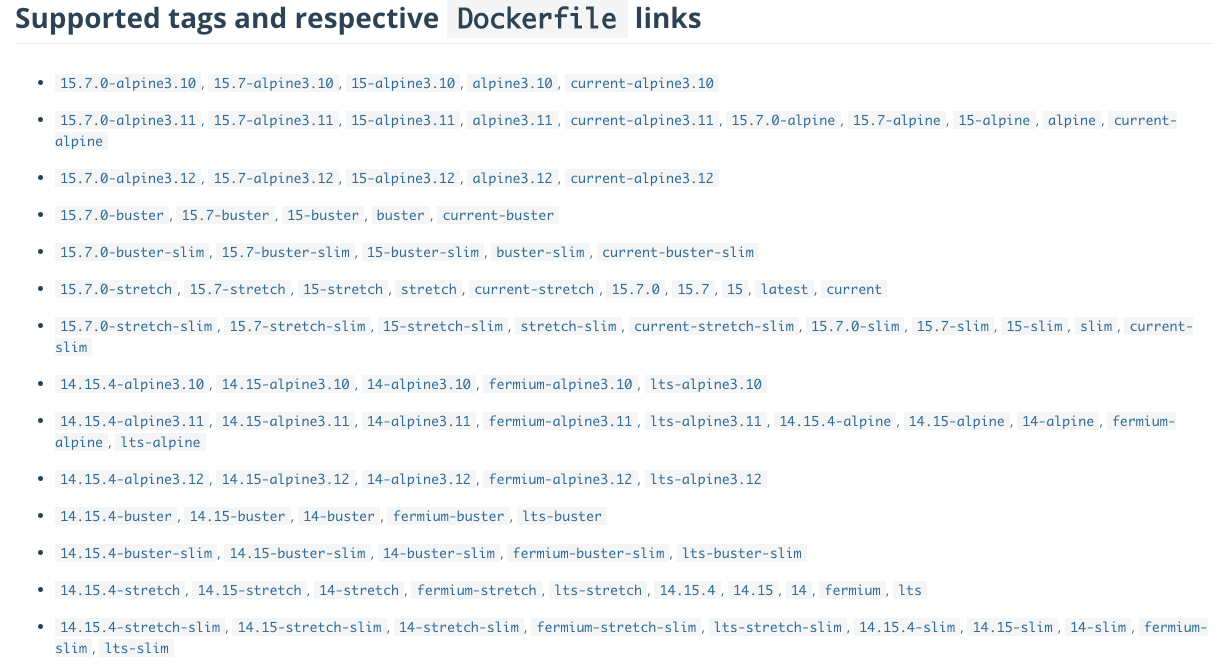This screenshot has height=664, width=1225.
Task: Open the current-buster Dockerfile link
Action: click(x=498, y=215)
